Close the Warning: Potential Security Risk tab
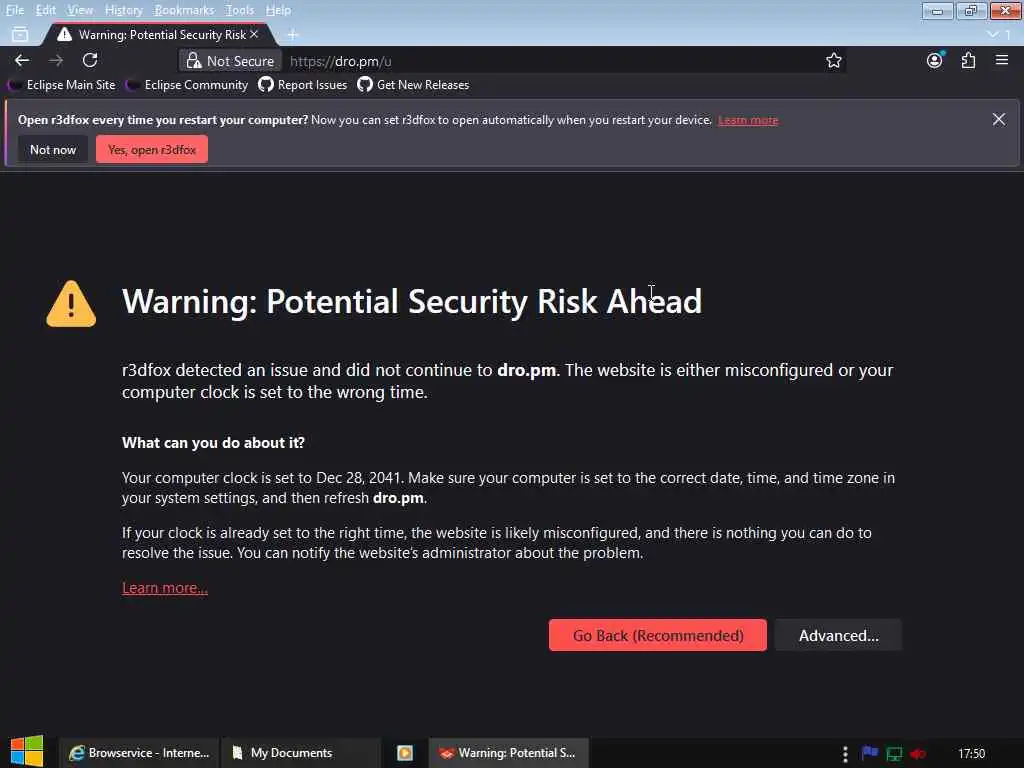 (254, 34)
